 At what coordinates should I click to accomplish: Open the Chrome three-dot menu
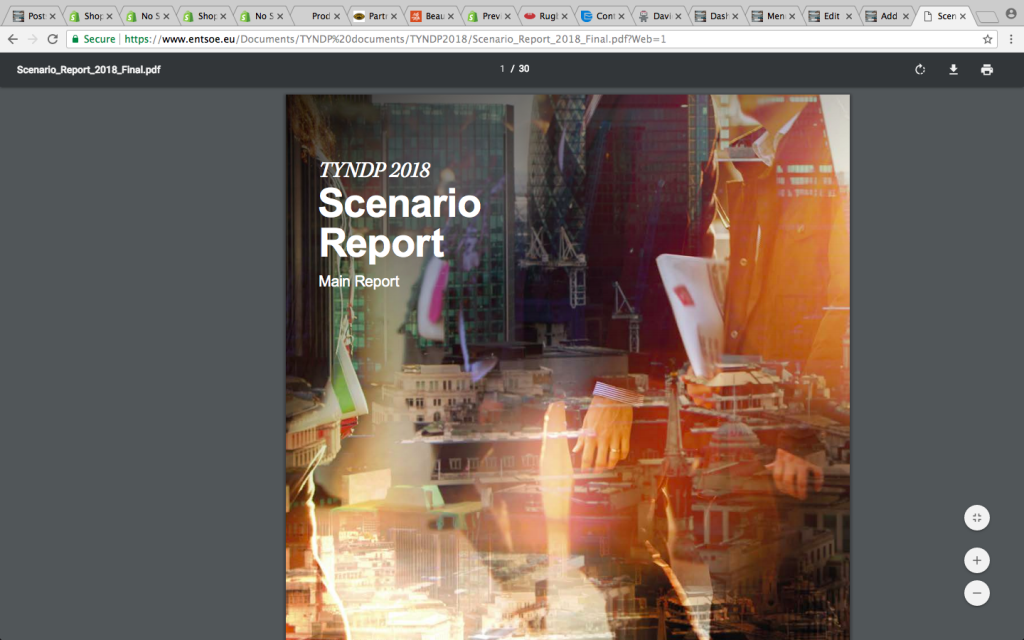pyautogui.click(x=1010, y=39)
